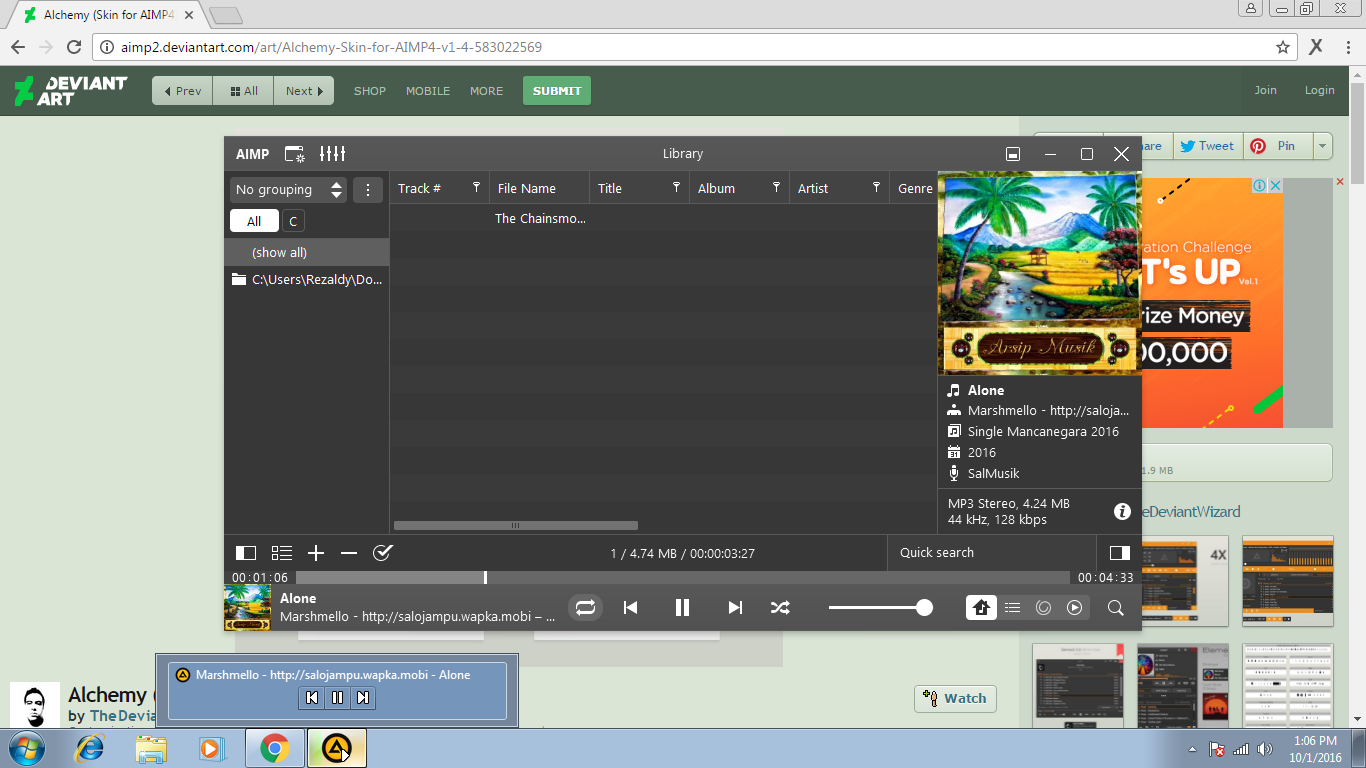Click the Alone song title in info panel

986,390
